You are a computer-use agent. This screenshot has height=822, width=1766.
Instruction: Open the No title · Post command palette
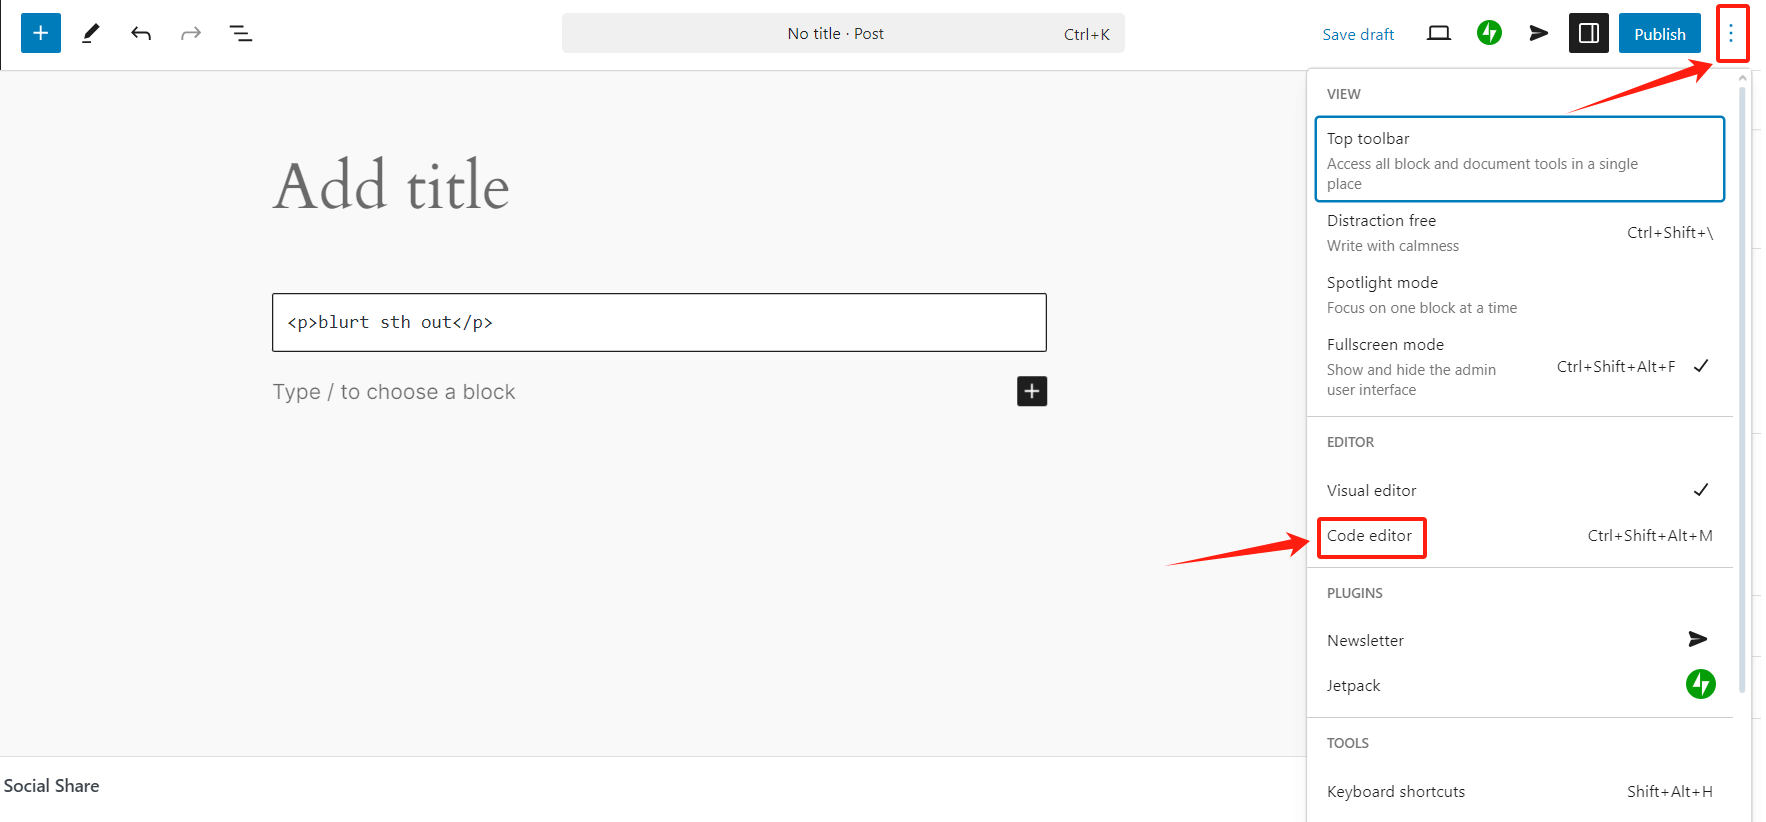(x=843, y=33)
